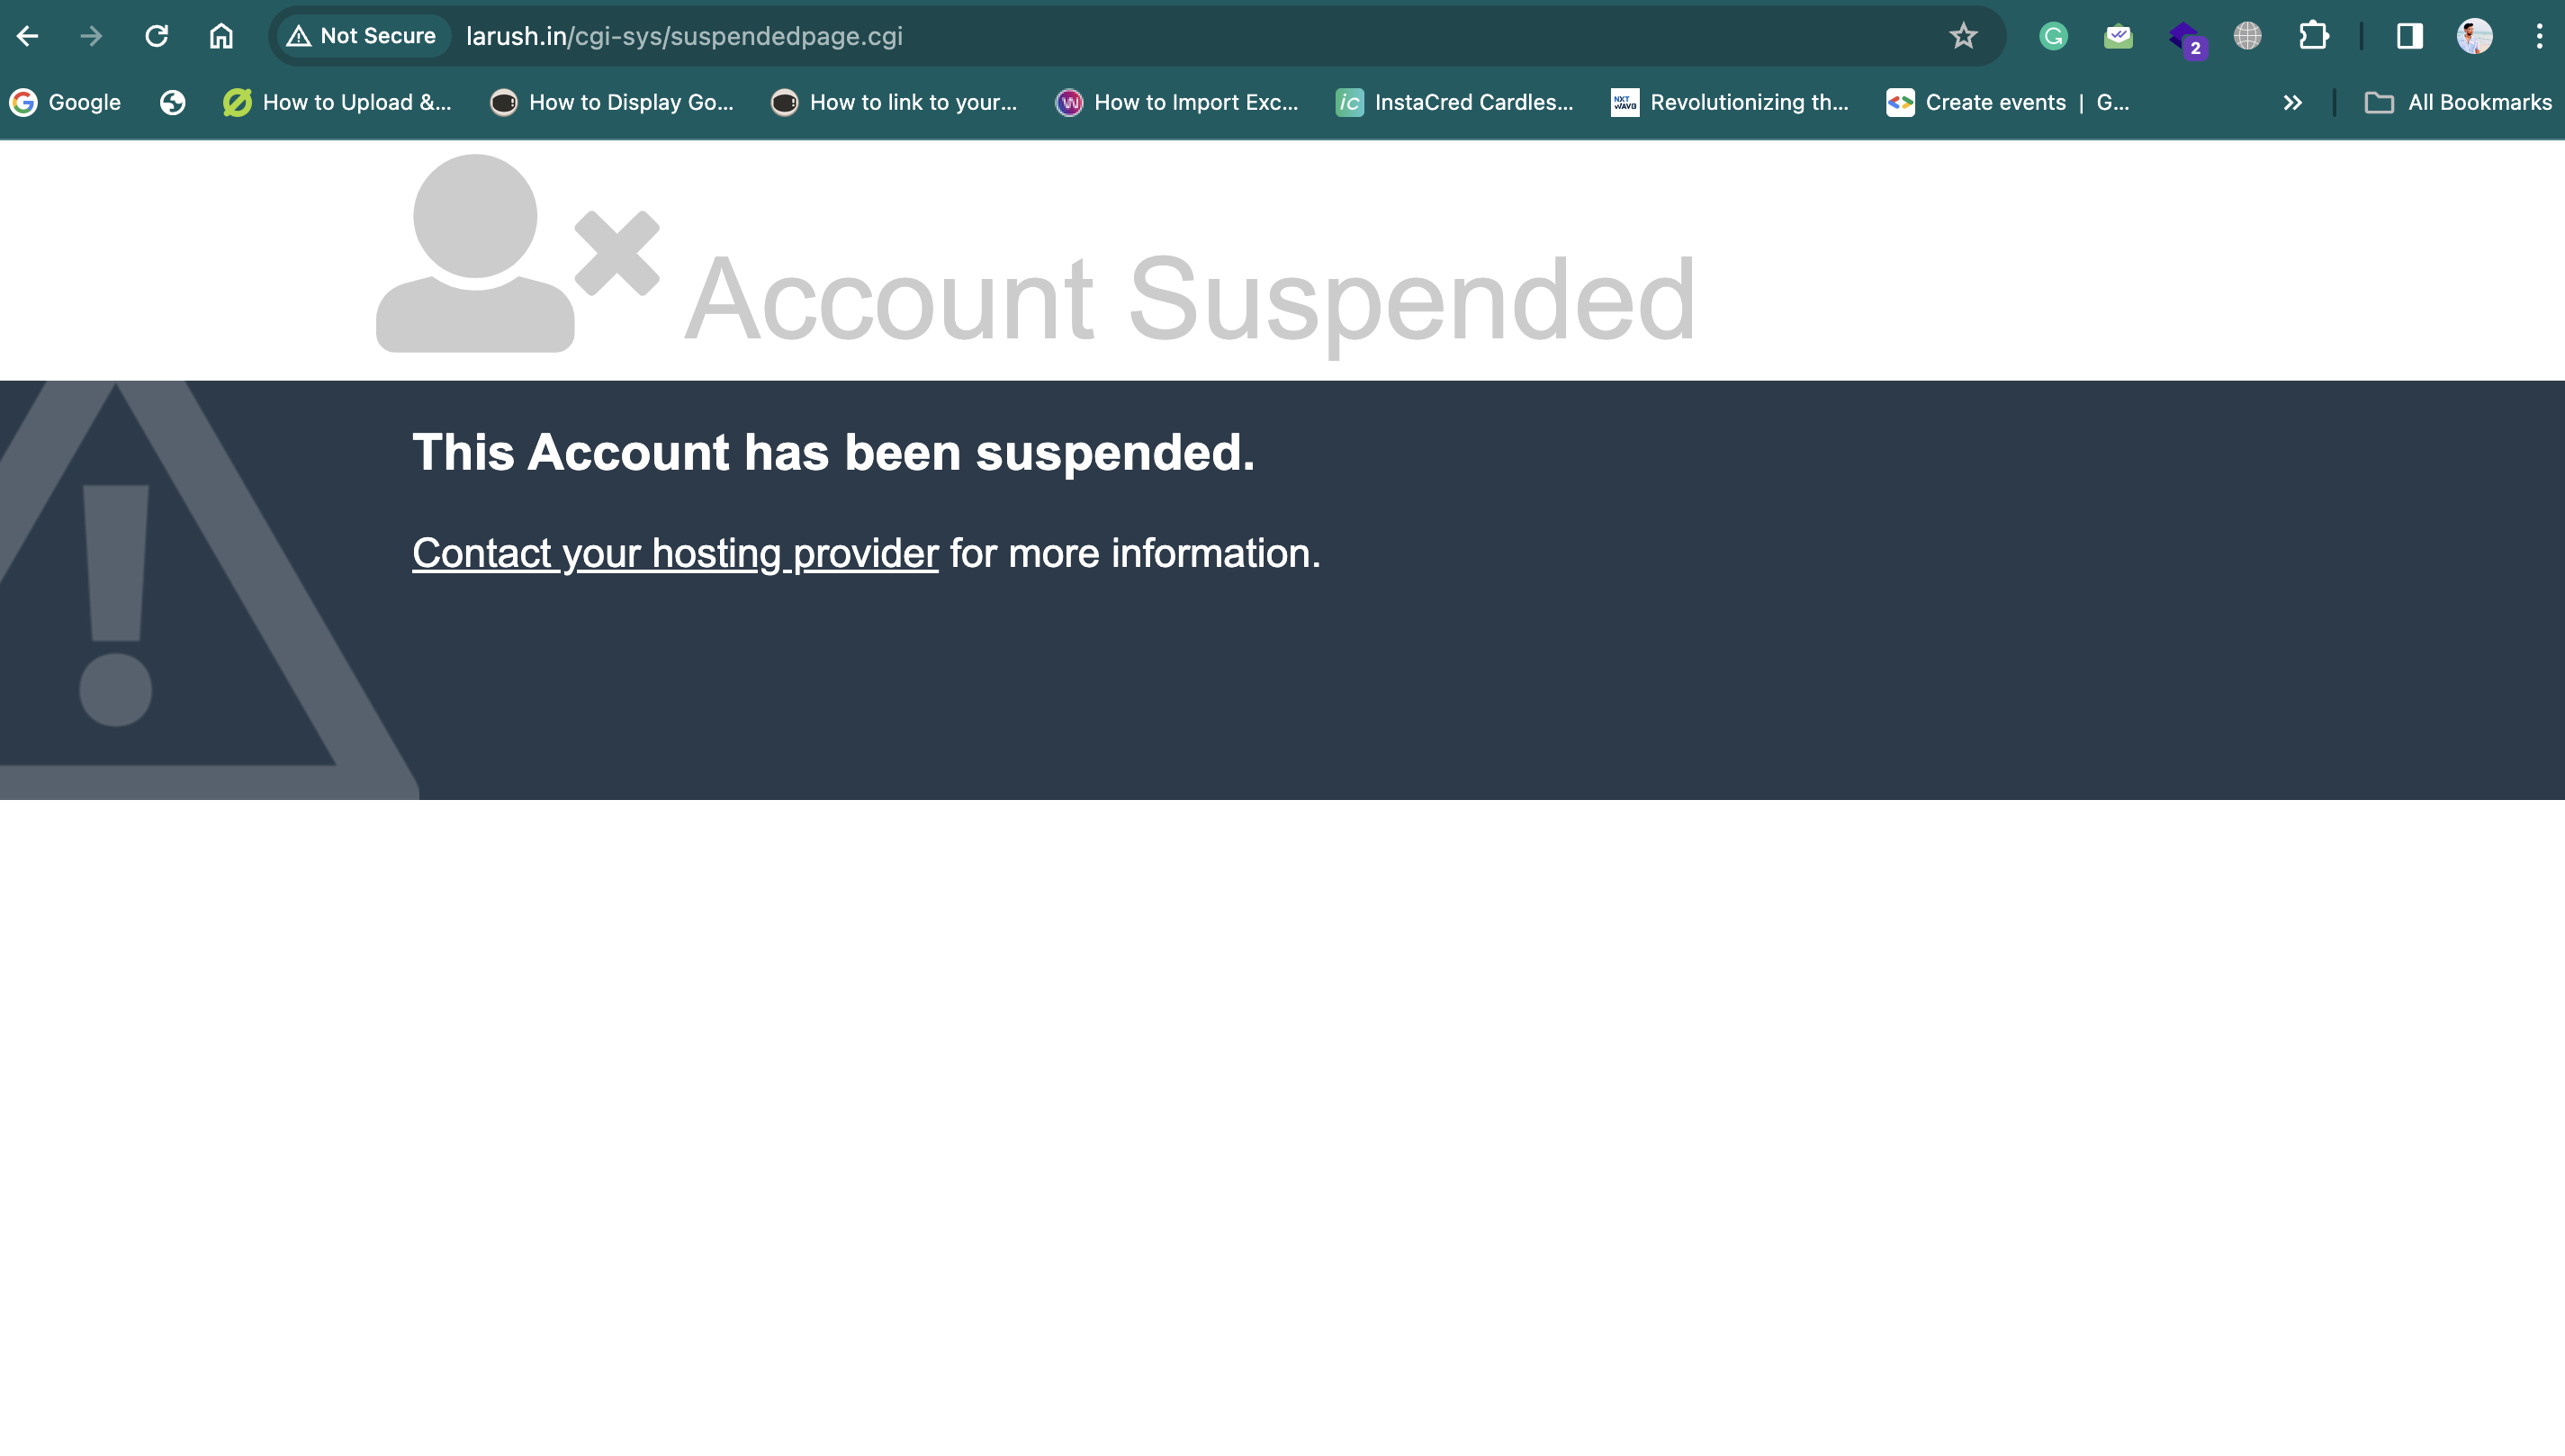The height and width of the screenshot is (1456, 2565).
Task: Go to the browser home page
Action: pyautogui.click(x=221, y=37)
